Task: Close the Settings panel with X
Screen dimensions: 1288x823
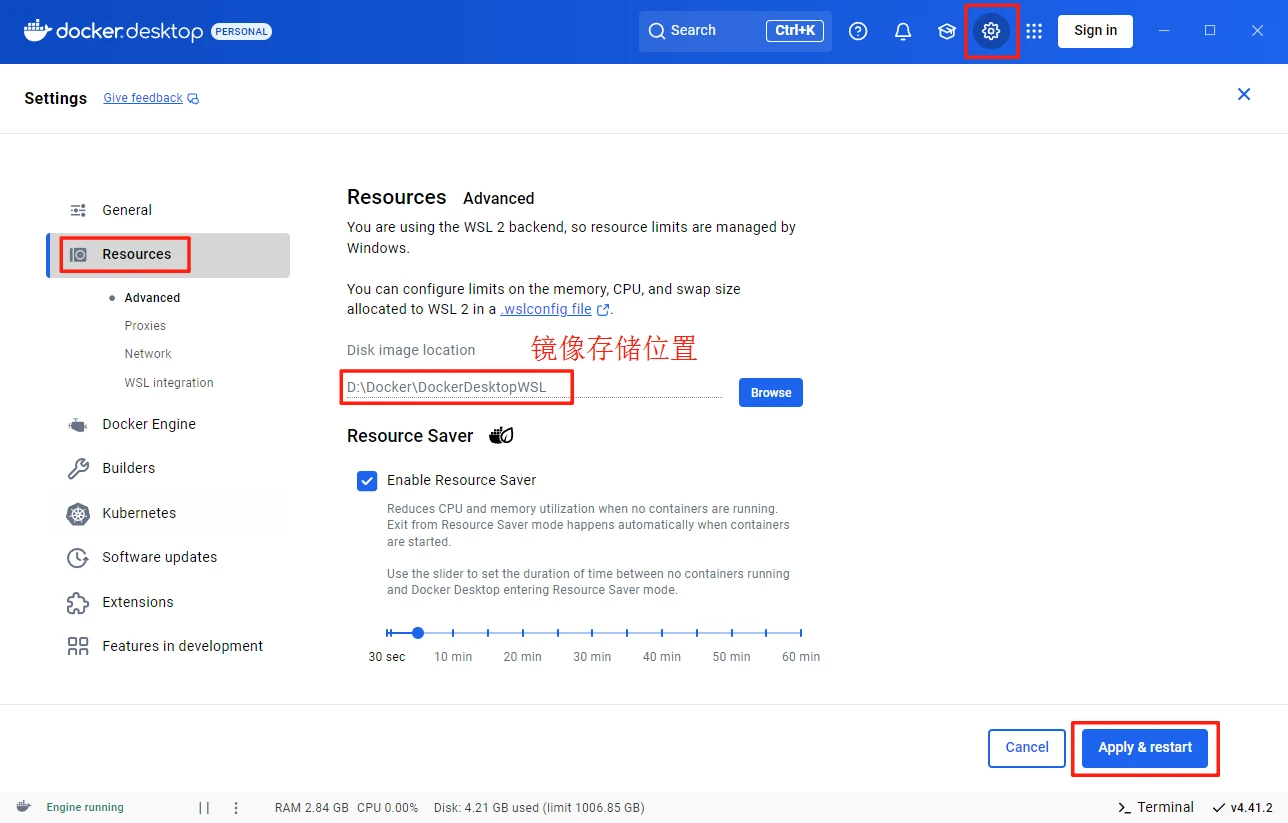Action: click(1244, 94)
